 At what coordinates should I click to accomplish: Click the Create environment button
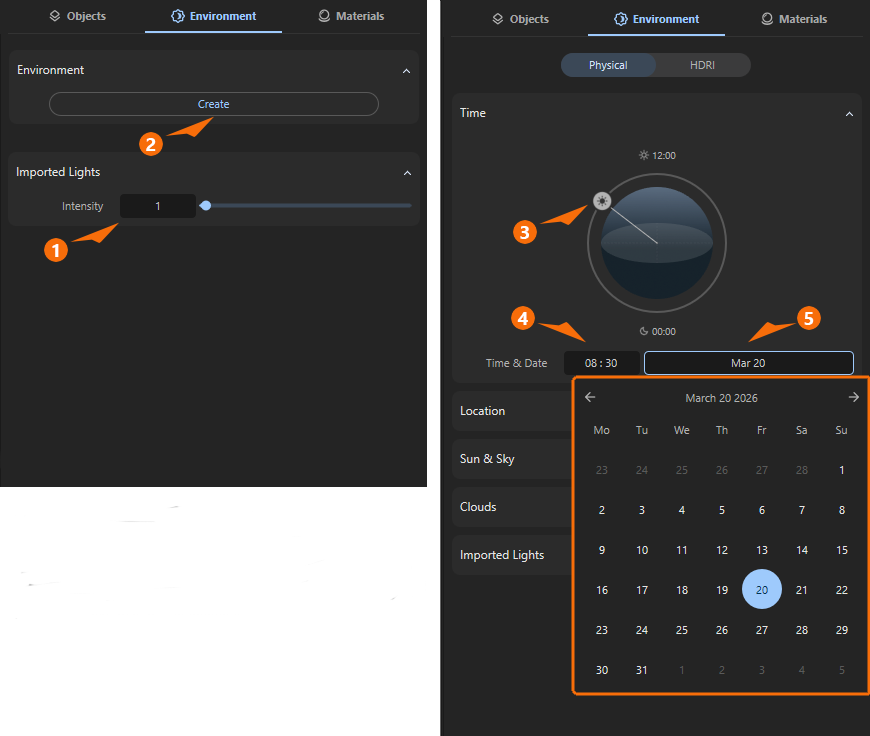213,104
